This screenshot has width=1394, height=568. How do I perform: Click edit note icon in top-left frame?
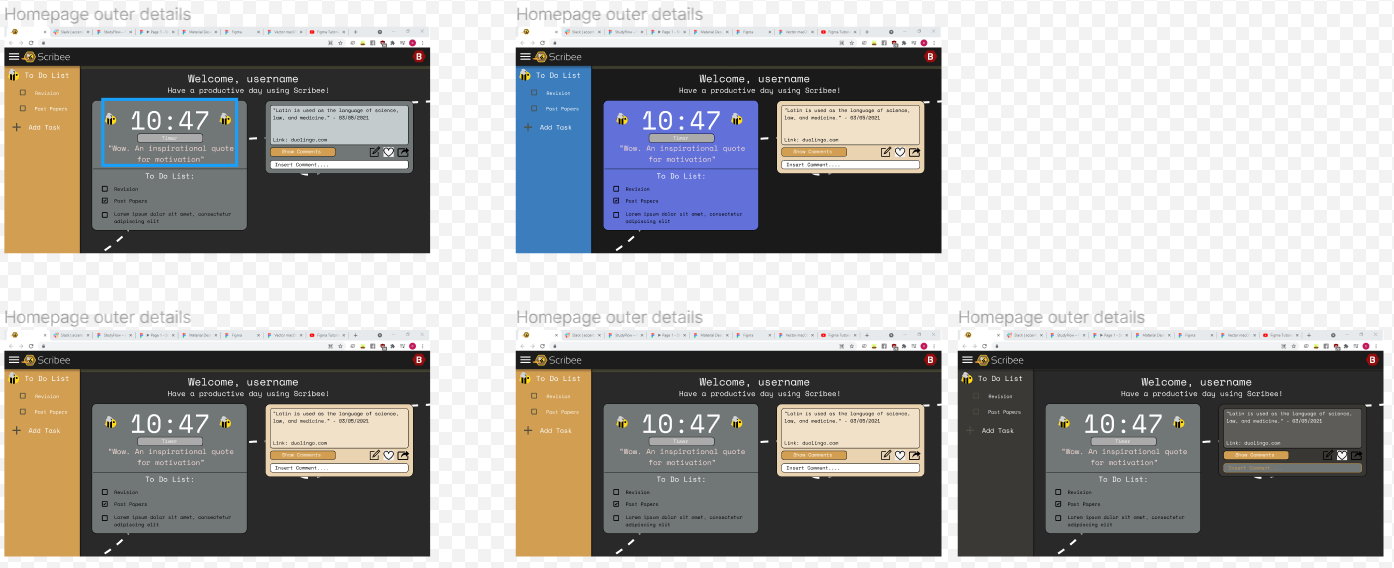point(375,152)
